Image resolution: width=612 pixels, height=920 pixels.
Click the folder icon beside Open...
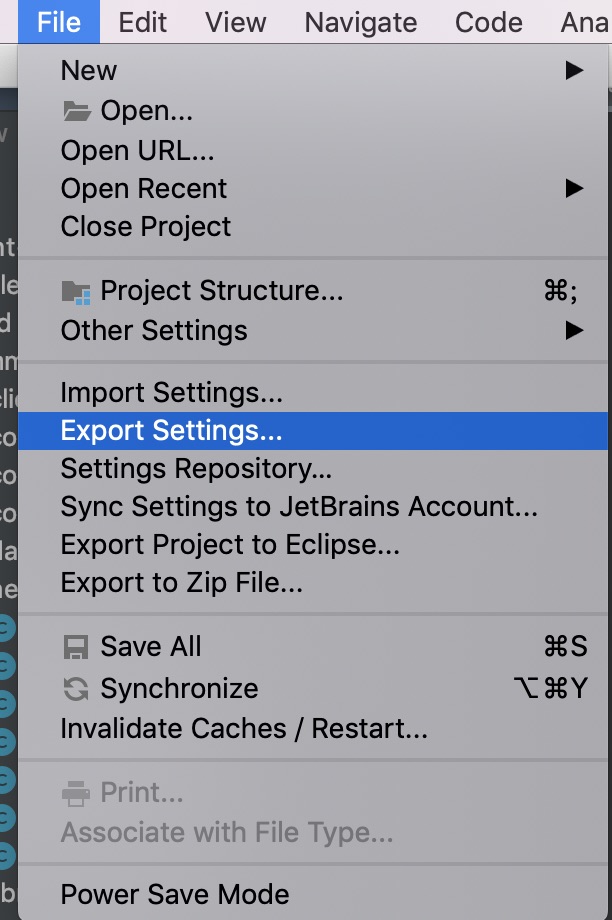coord(77,111)
